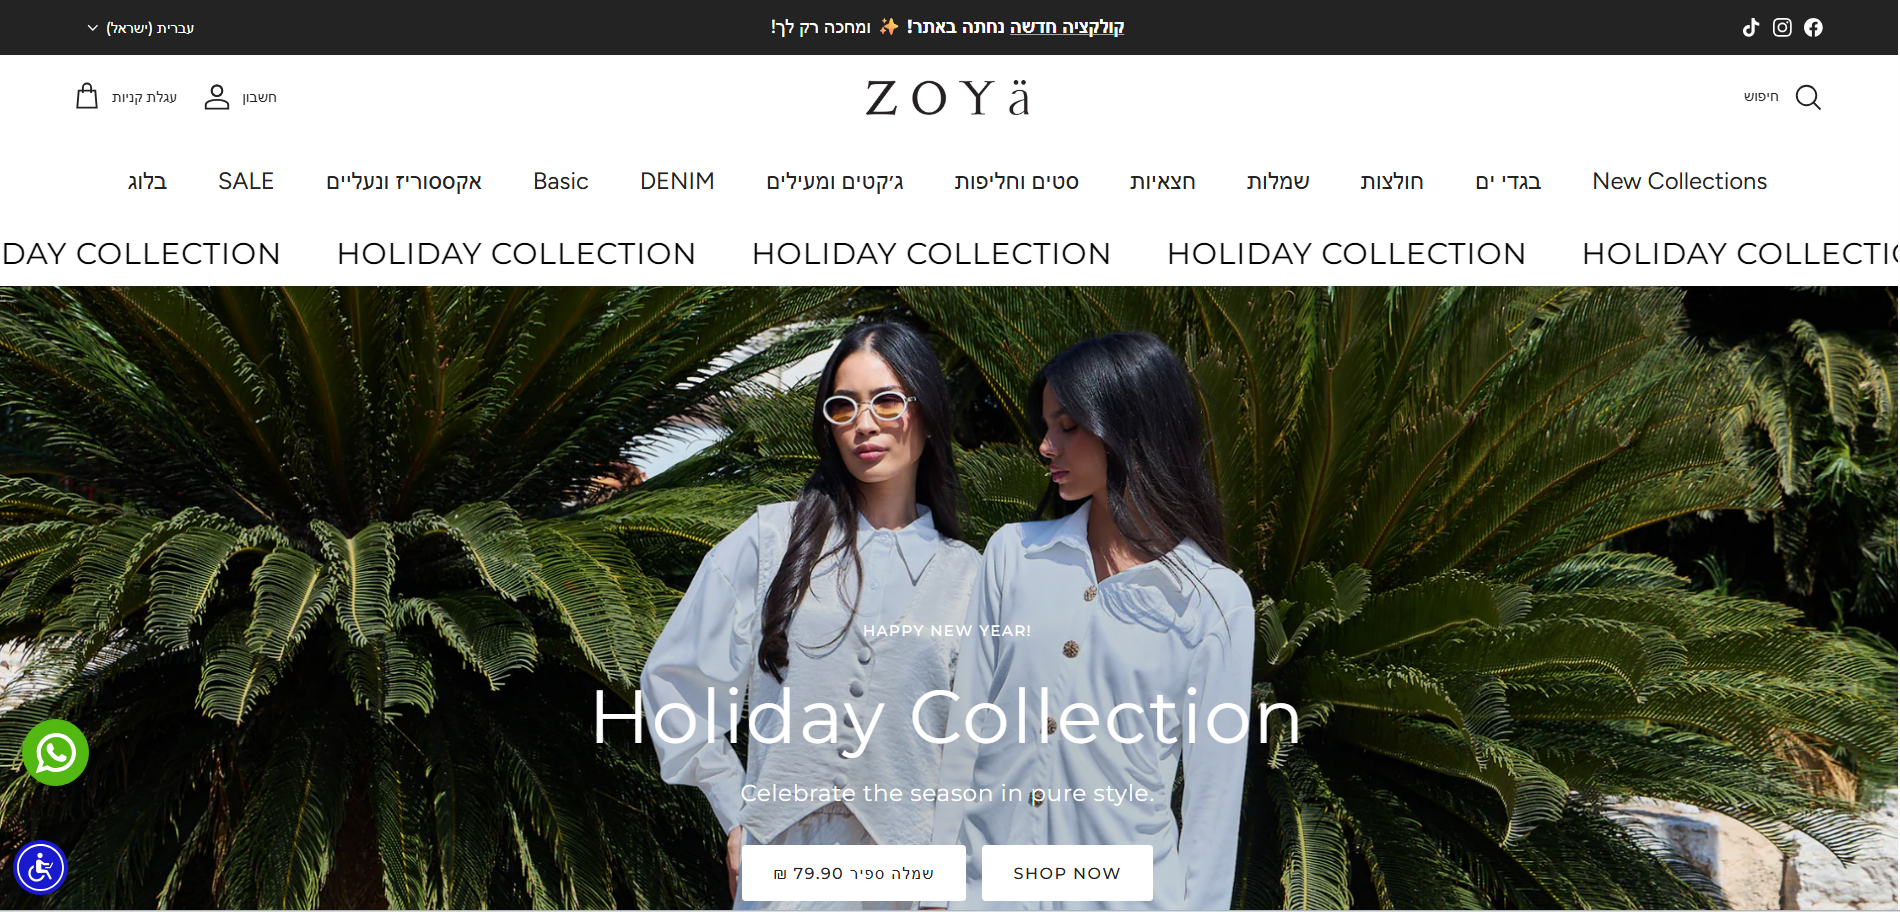
Task: Open the accessibility widget icon
Action: coord(40,867)
